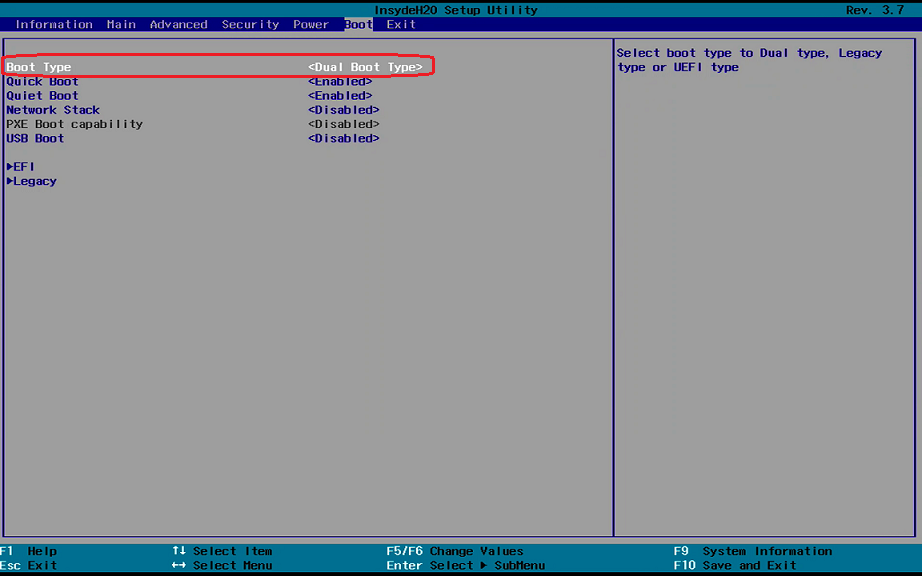Click the triangle arrow beside EFI
The height and width of the screenshot is (576, 922).
tap(10, 167)
